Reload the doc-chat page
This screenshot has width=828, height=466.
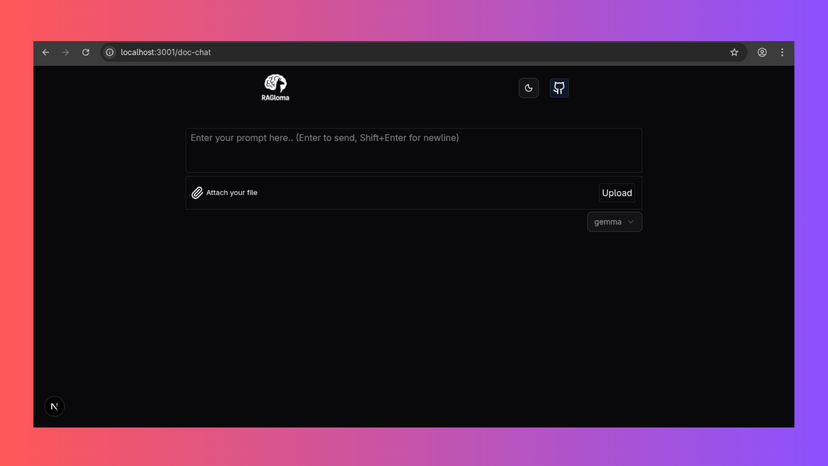86,52
